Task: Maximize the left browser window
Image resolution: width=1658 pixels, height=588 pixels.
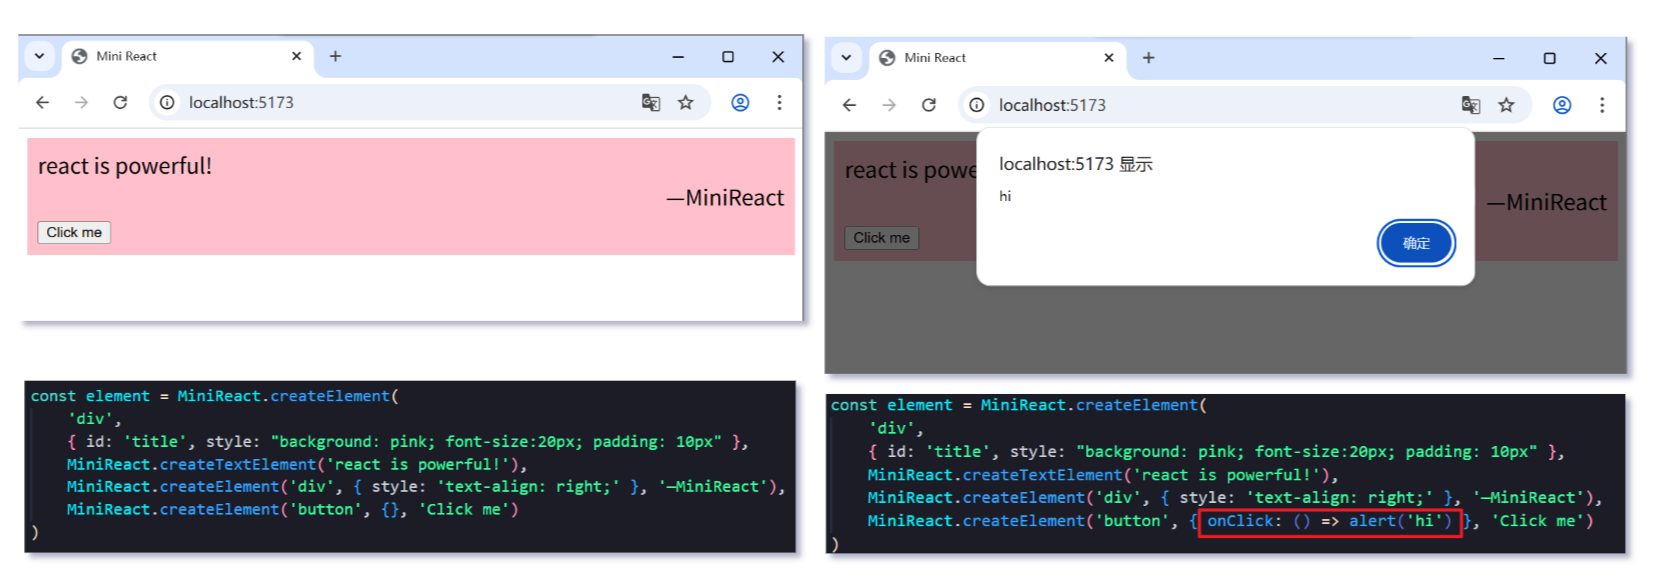Action: click(x=728, y=57)
